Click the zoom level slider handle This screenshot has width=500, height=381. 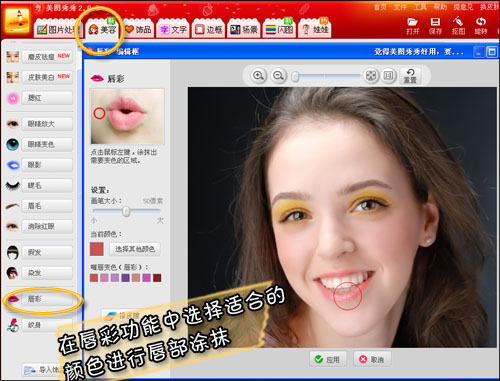tap(295, 76)
